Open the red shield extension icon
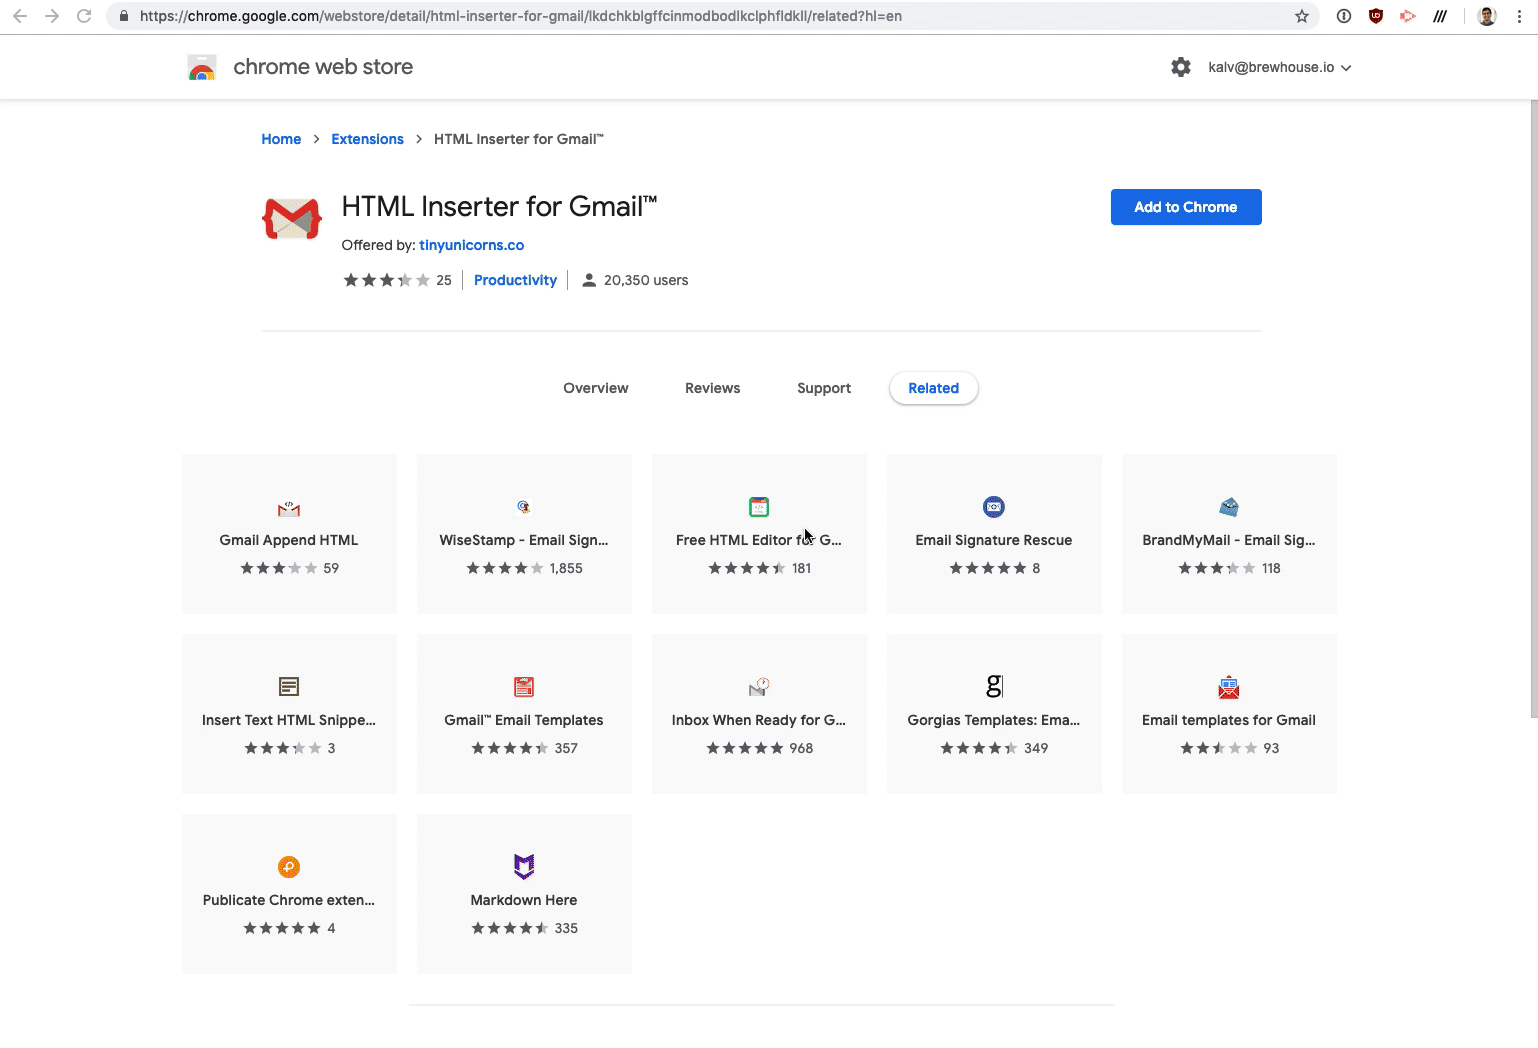 (1376, 16)
